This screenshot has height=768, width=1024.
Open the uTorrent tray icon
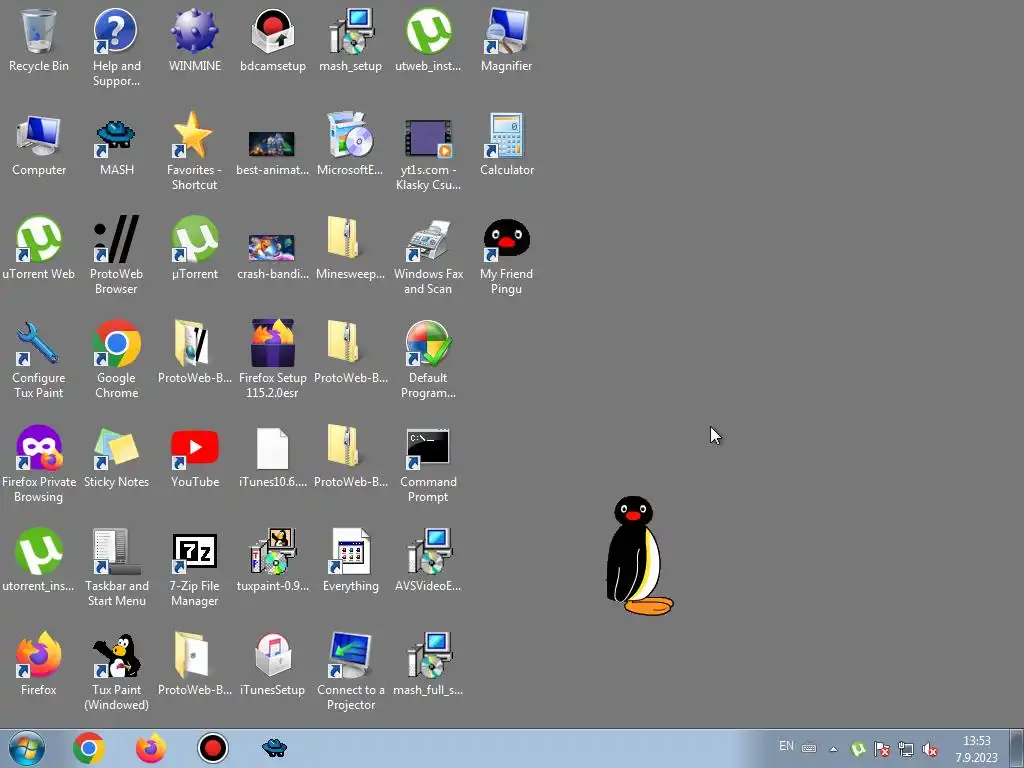click(858, 749)
